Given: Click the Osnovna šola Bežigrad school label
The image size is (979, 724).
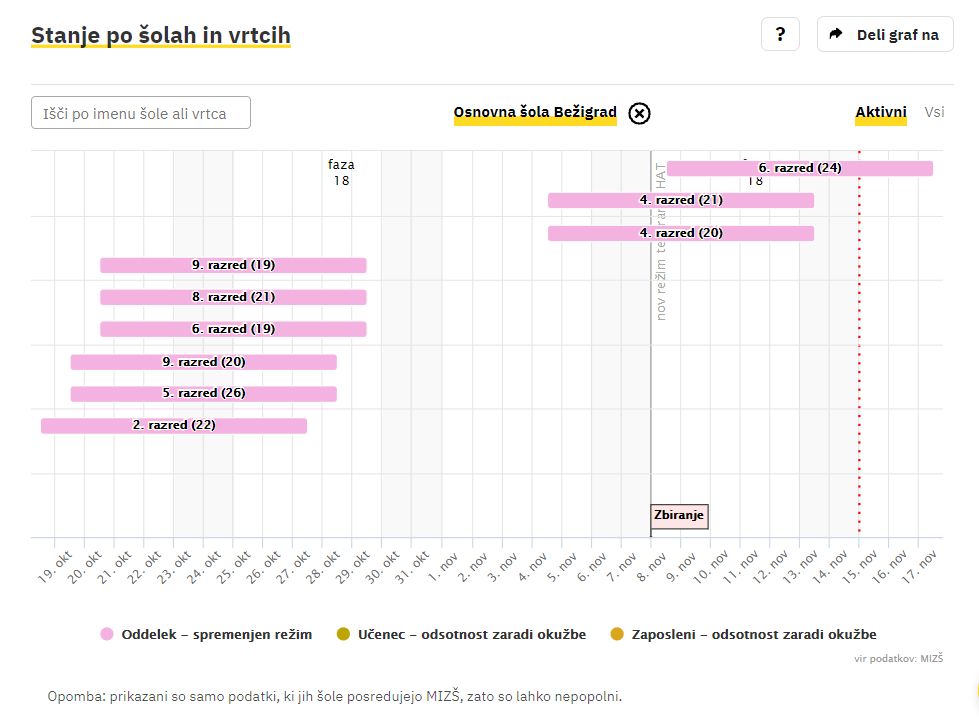Looking at the screenshot, I should point(535,113).
